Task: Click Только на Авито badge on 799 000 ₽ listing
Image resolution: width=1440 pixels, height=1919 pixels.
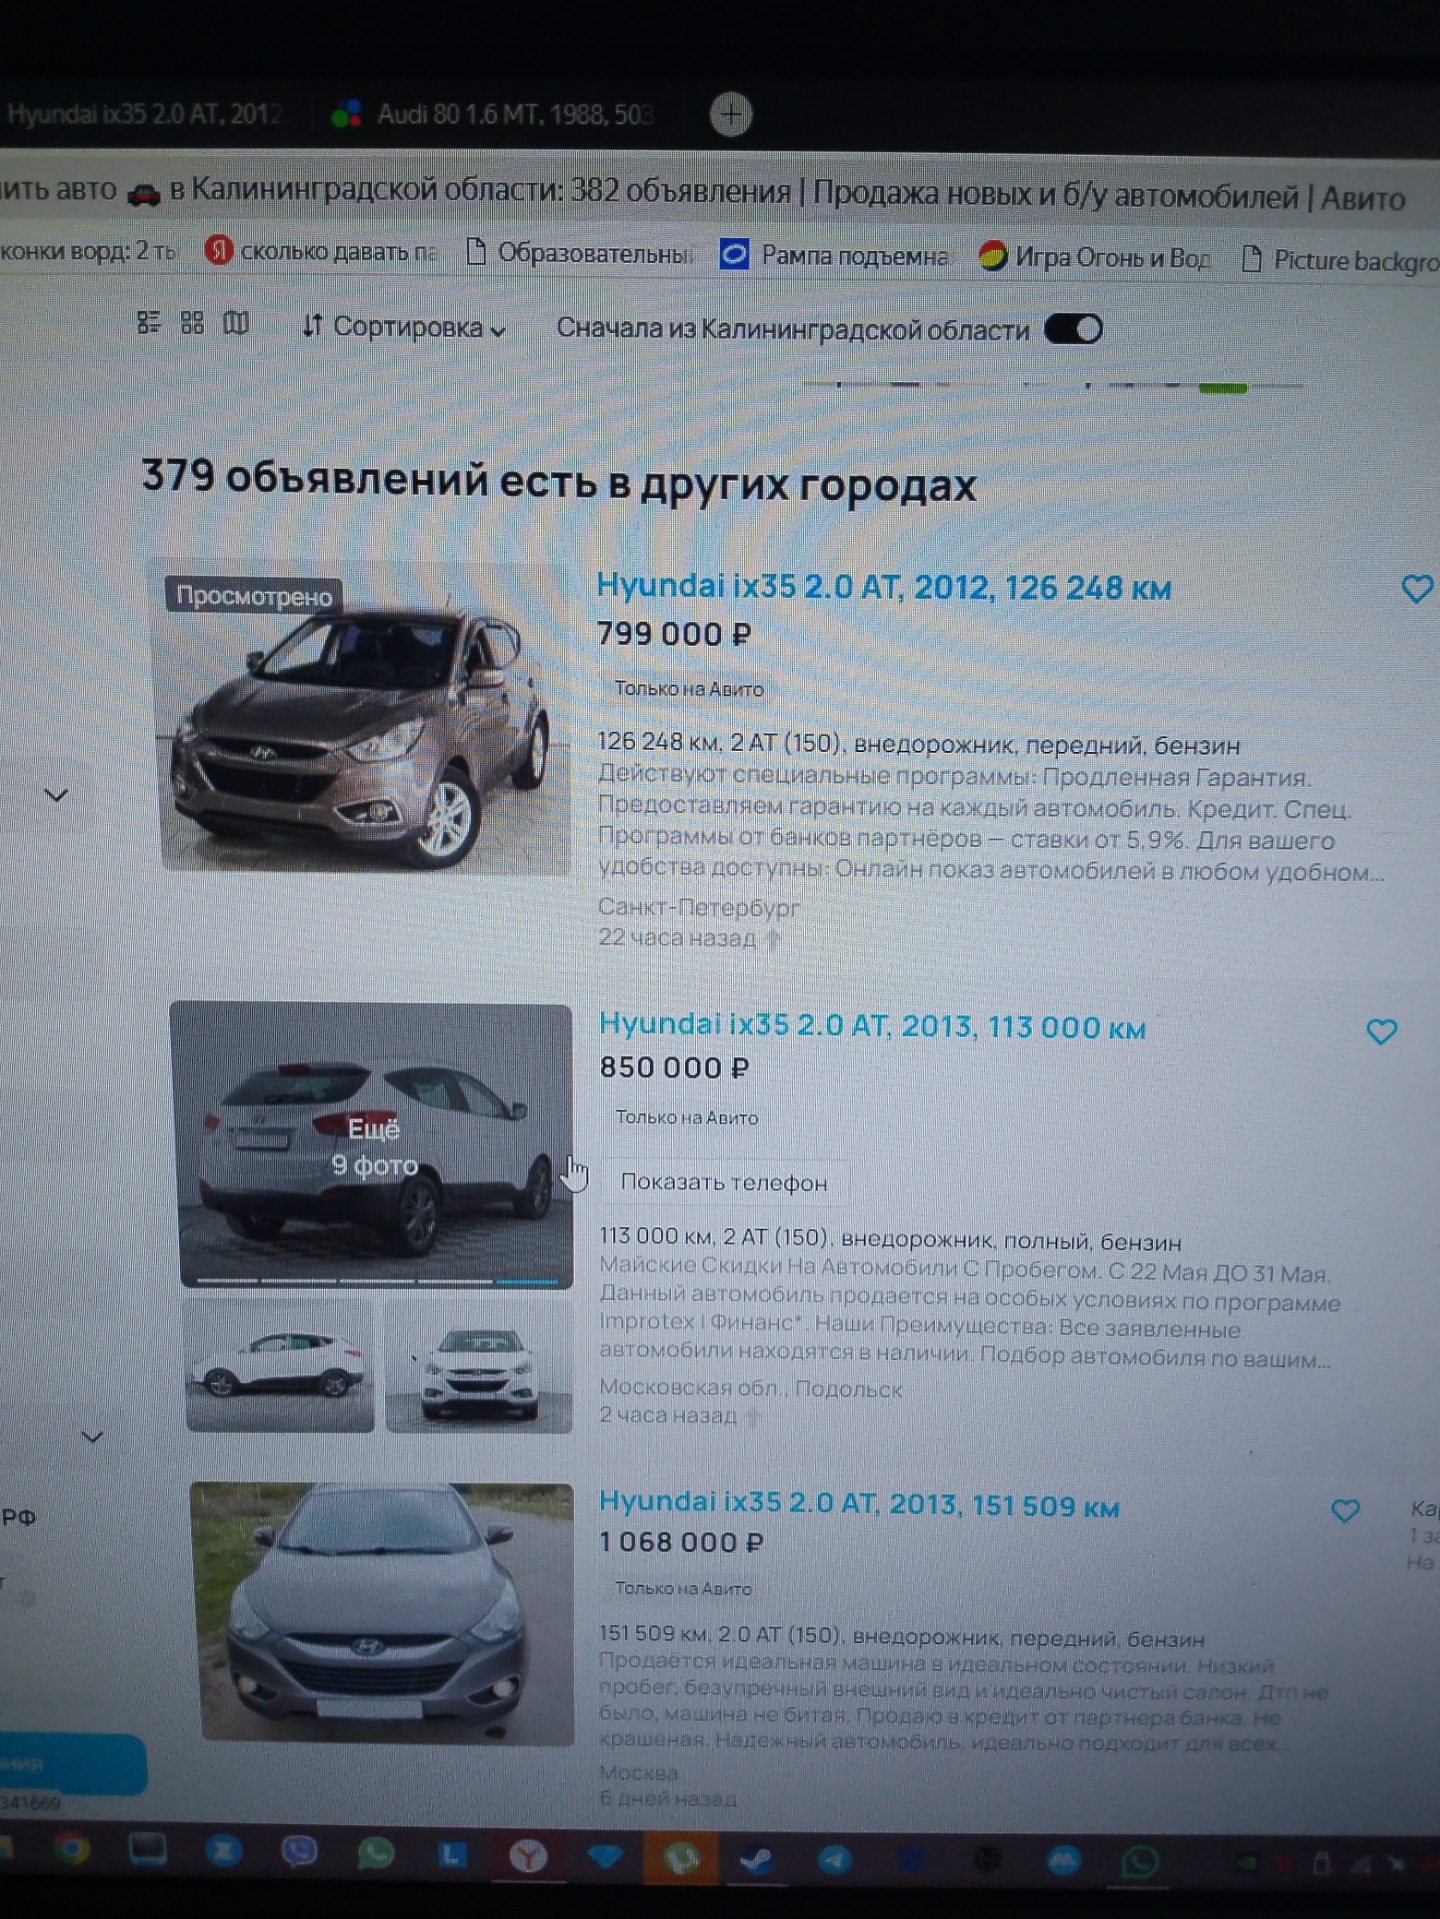Action: [x=688, y=689]
